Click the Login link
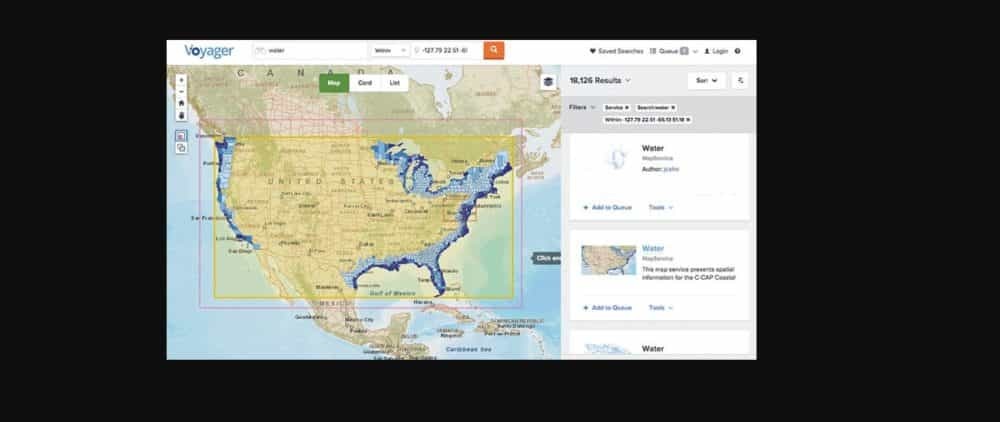This screenshot has width=1000, height=422. [716, 51]
